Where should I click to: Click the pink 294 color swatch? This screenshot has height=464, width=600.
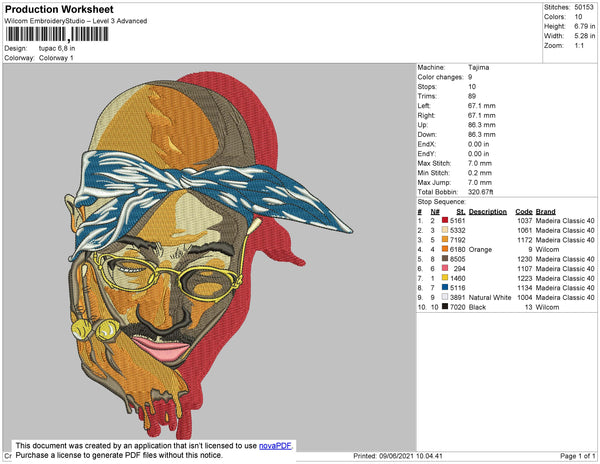[x=445, y=268]
